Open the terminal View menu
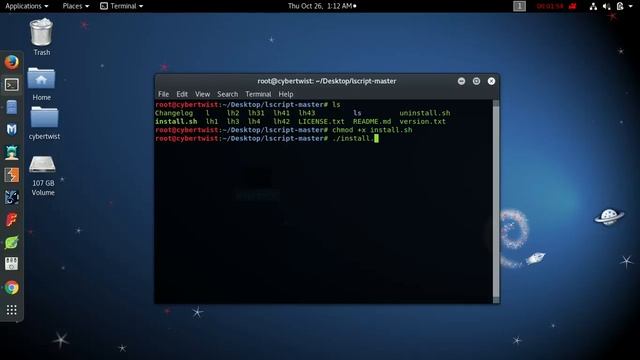This screenshot has height=360, width=640. [202, 94]
